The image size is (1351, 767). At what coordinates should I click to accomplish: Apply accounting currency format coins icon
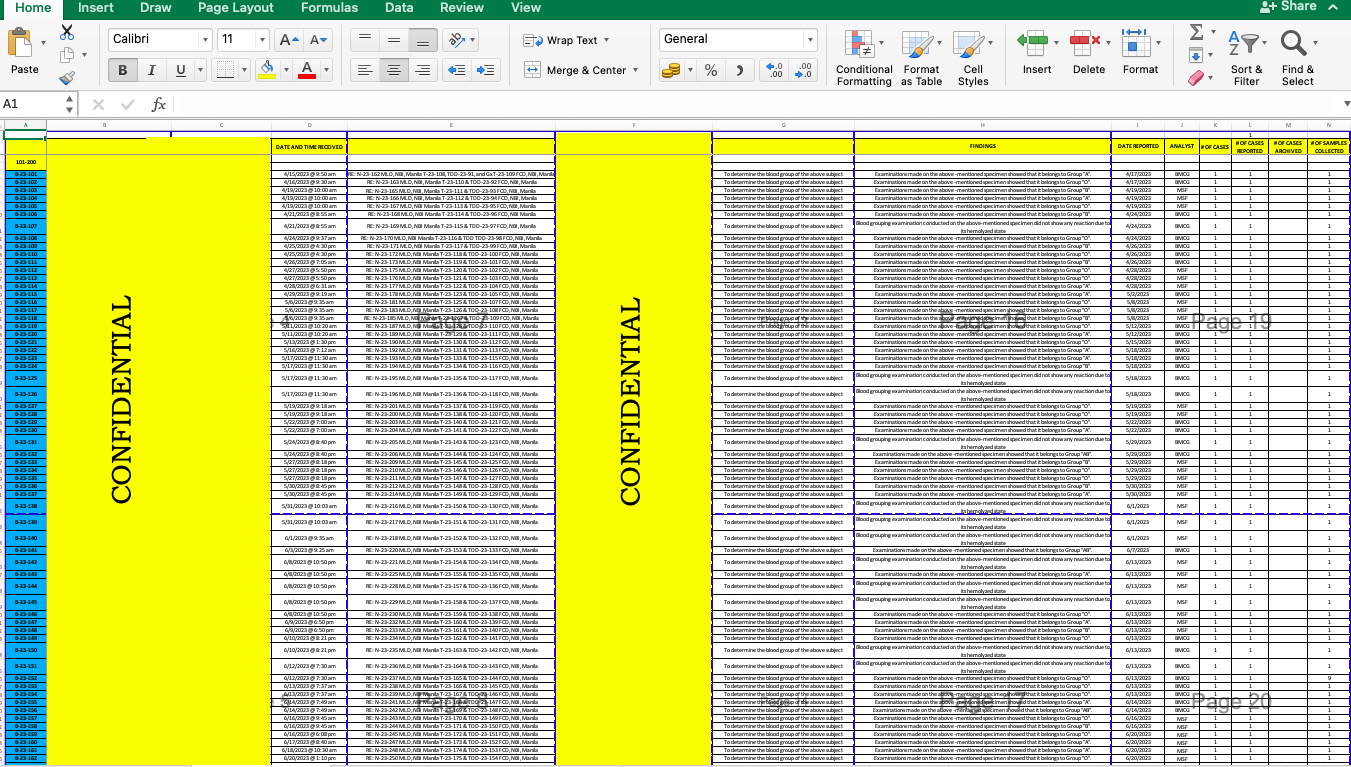click(671, 70)
